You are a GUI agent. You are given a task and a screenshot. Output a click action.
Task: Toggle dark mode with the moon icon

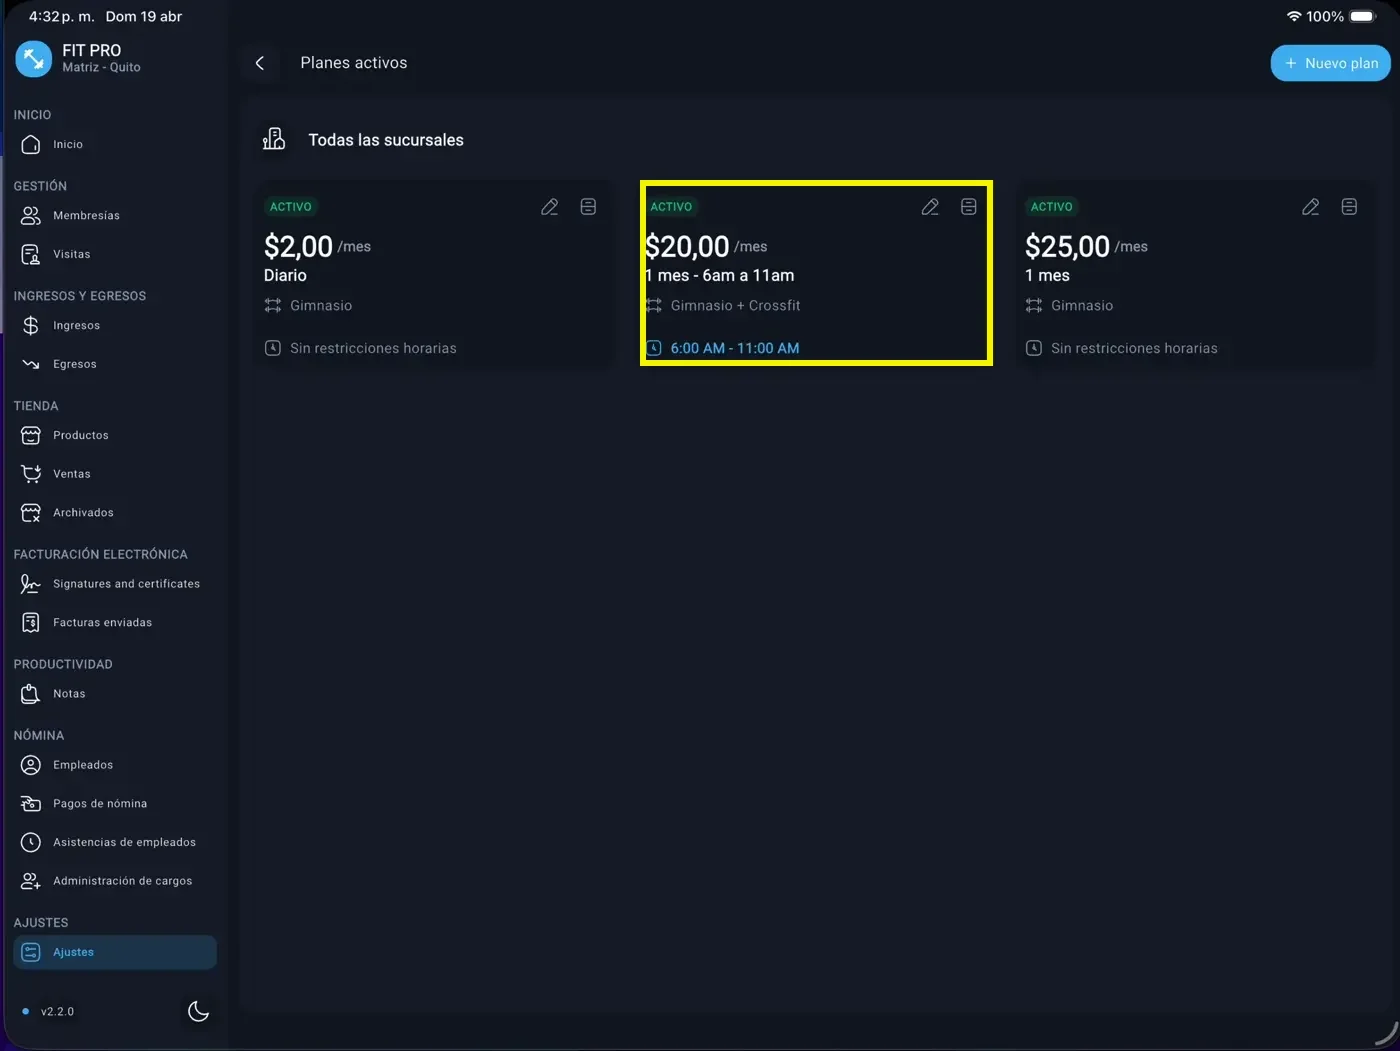[198, 1011]
